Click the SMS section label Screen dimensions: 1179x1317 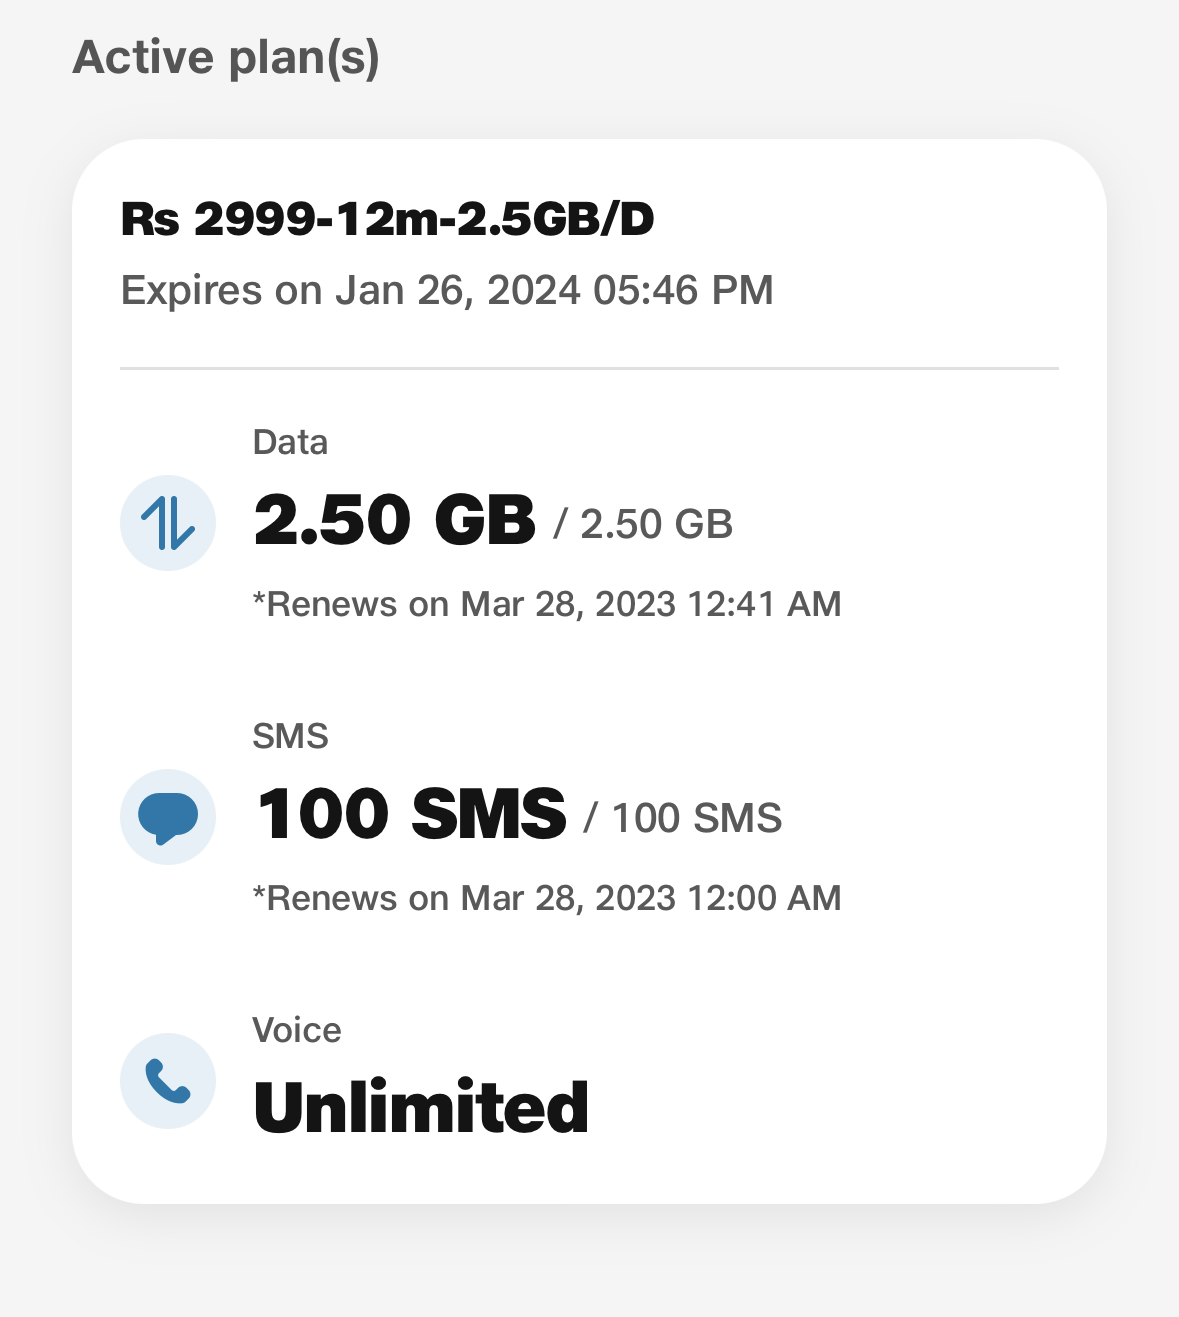point(290,736)
